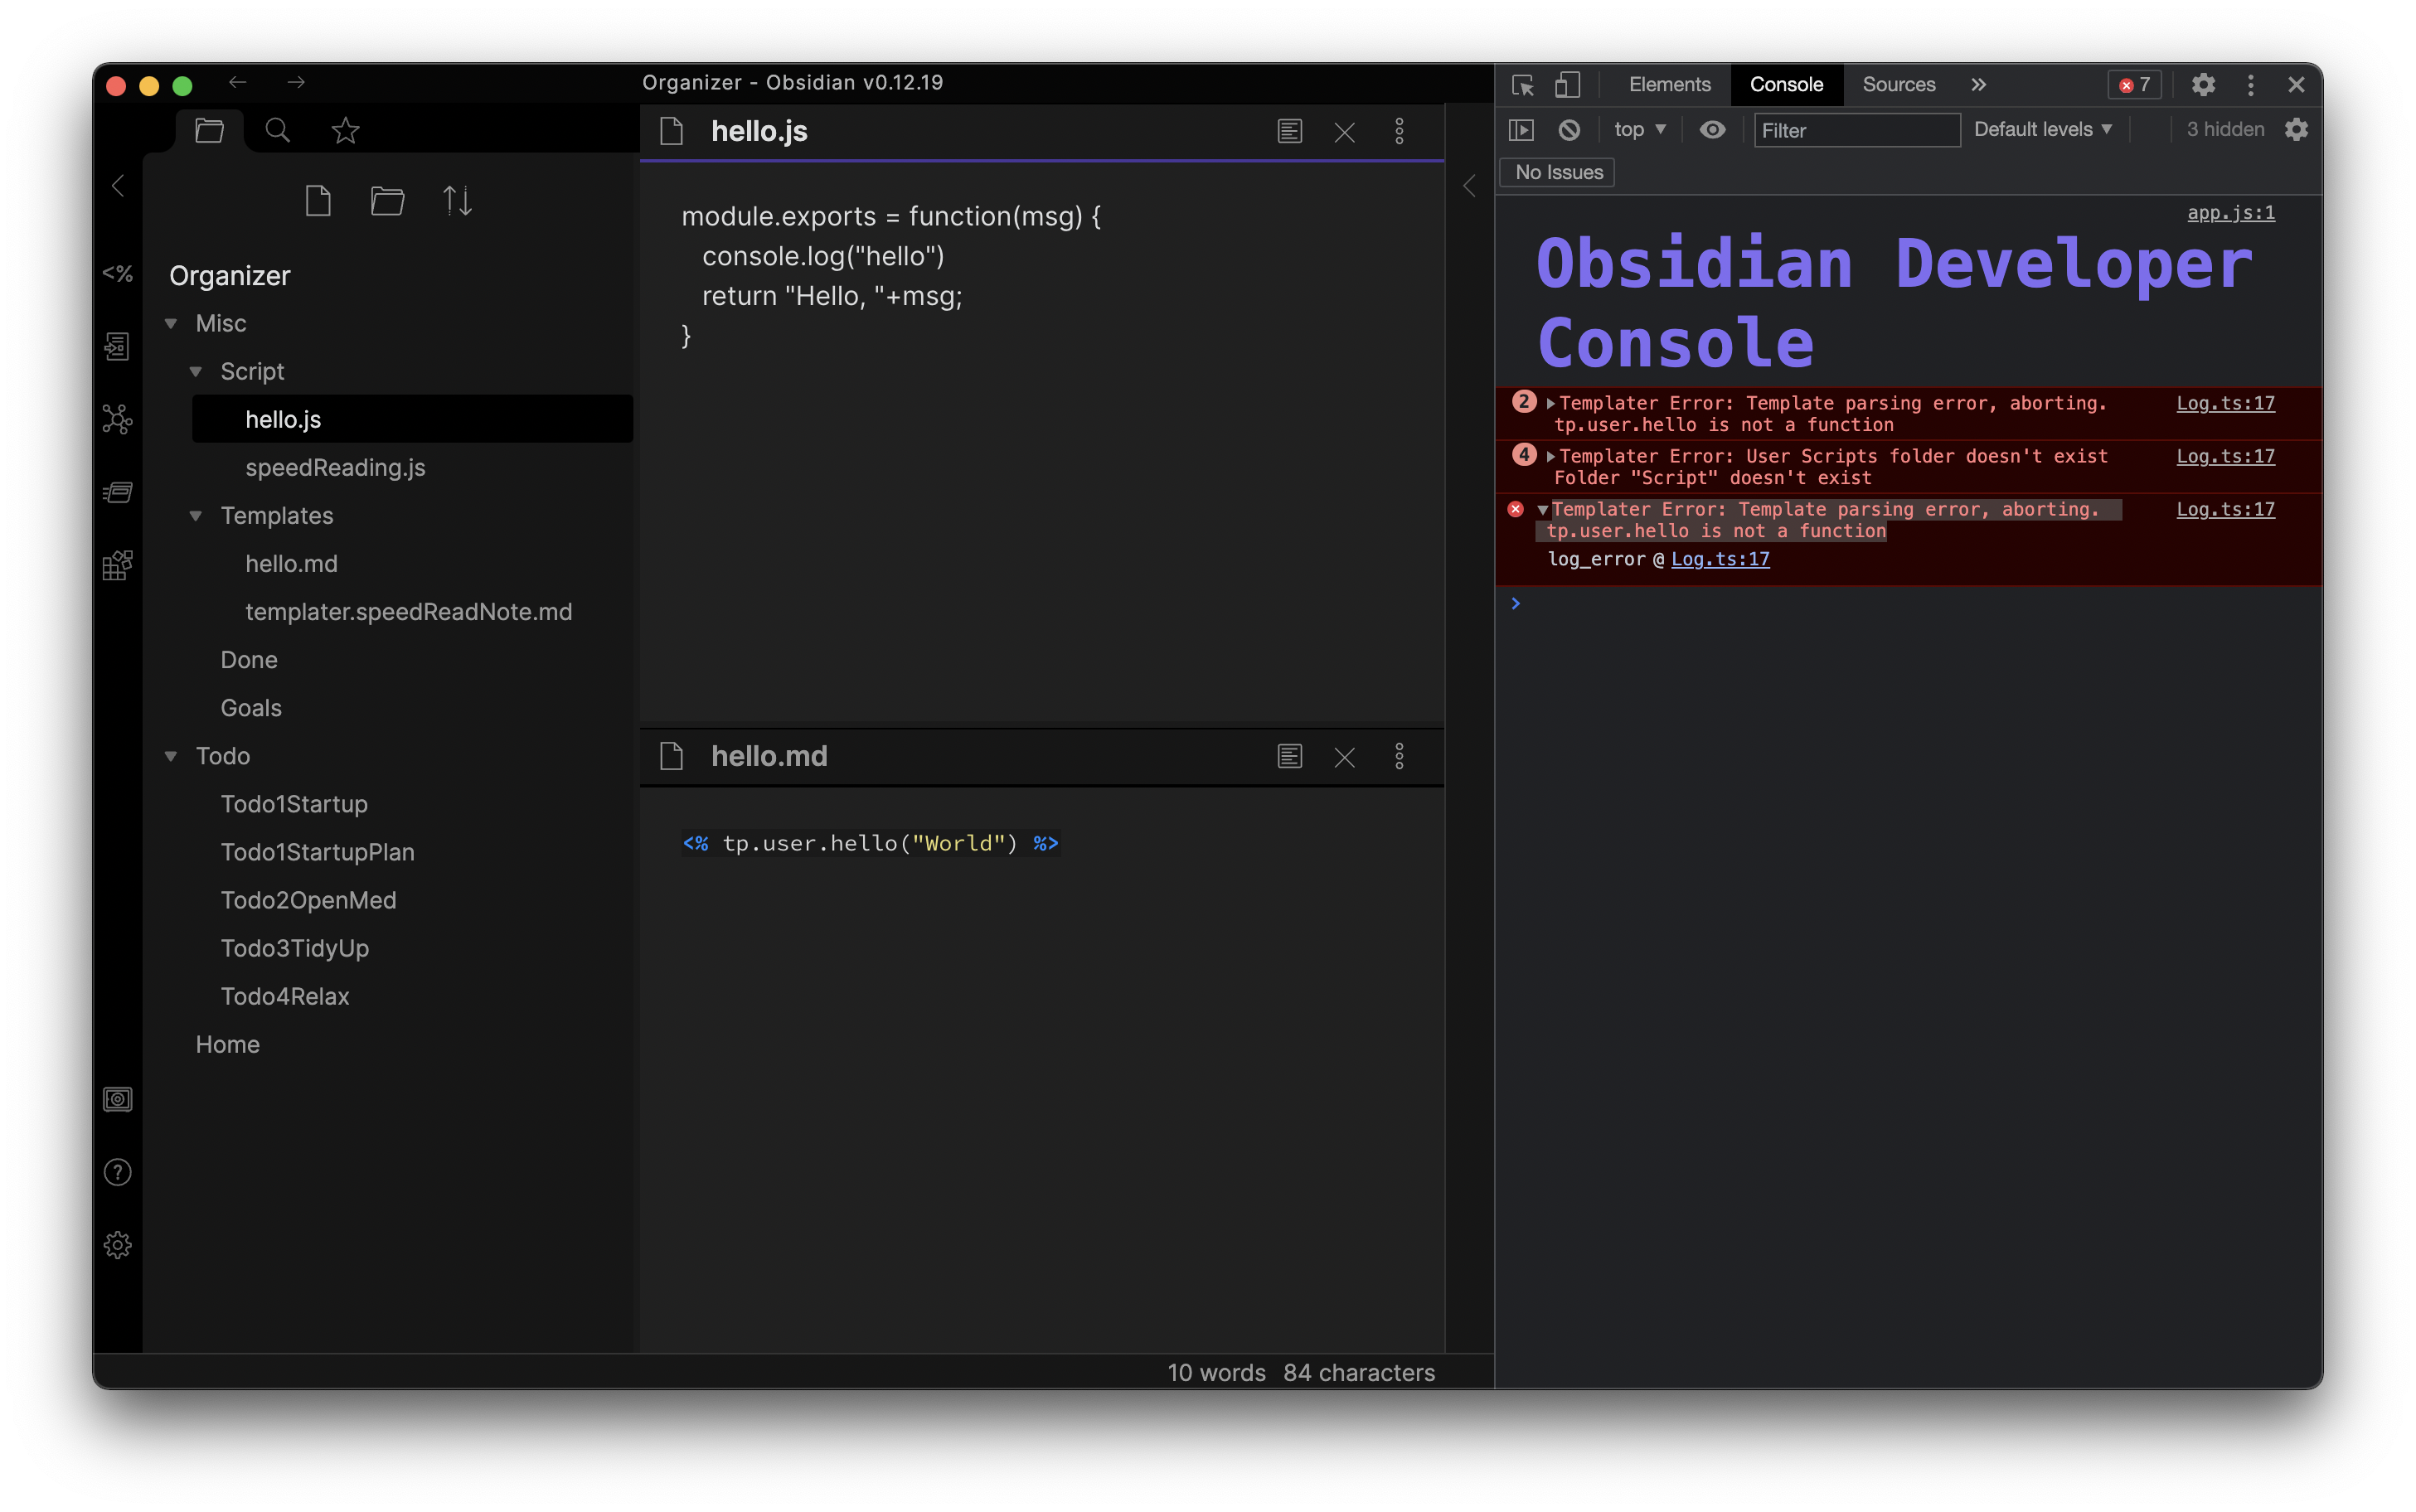
Task: Open the app.js:1 source link
Action: (x=2230, y=213)
